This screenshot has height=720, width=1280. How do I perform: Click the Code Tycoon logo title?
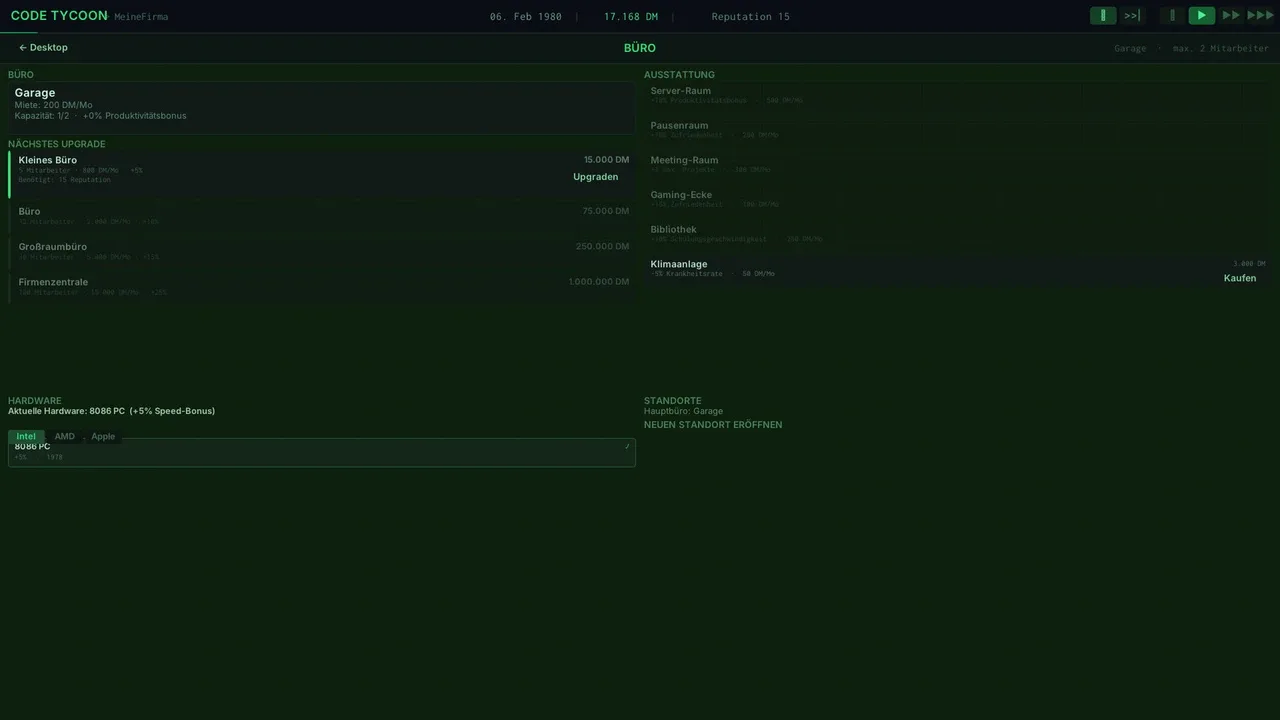point(59,16)
